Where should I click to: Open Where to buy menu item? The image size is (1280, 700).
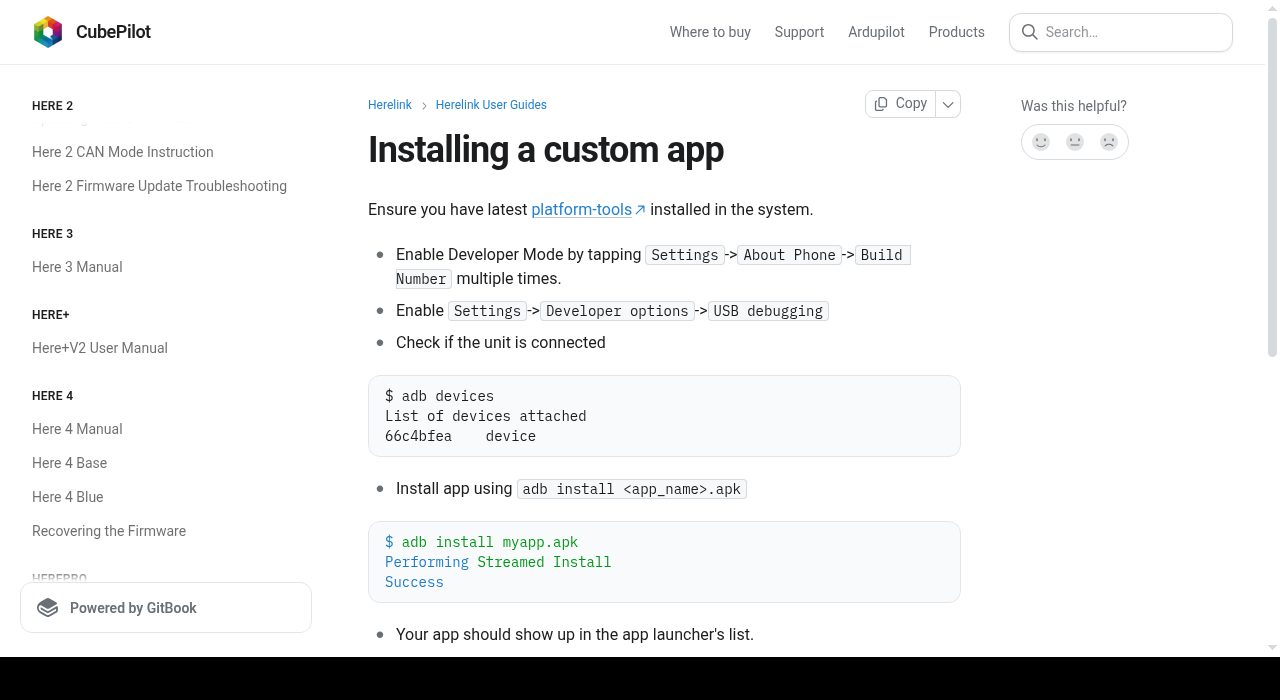coord(710,32)
